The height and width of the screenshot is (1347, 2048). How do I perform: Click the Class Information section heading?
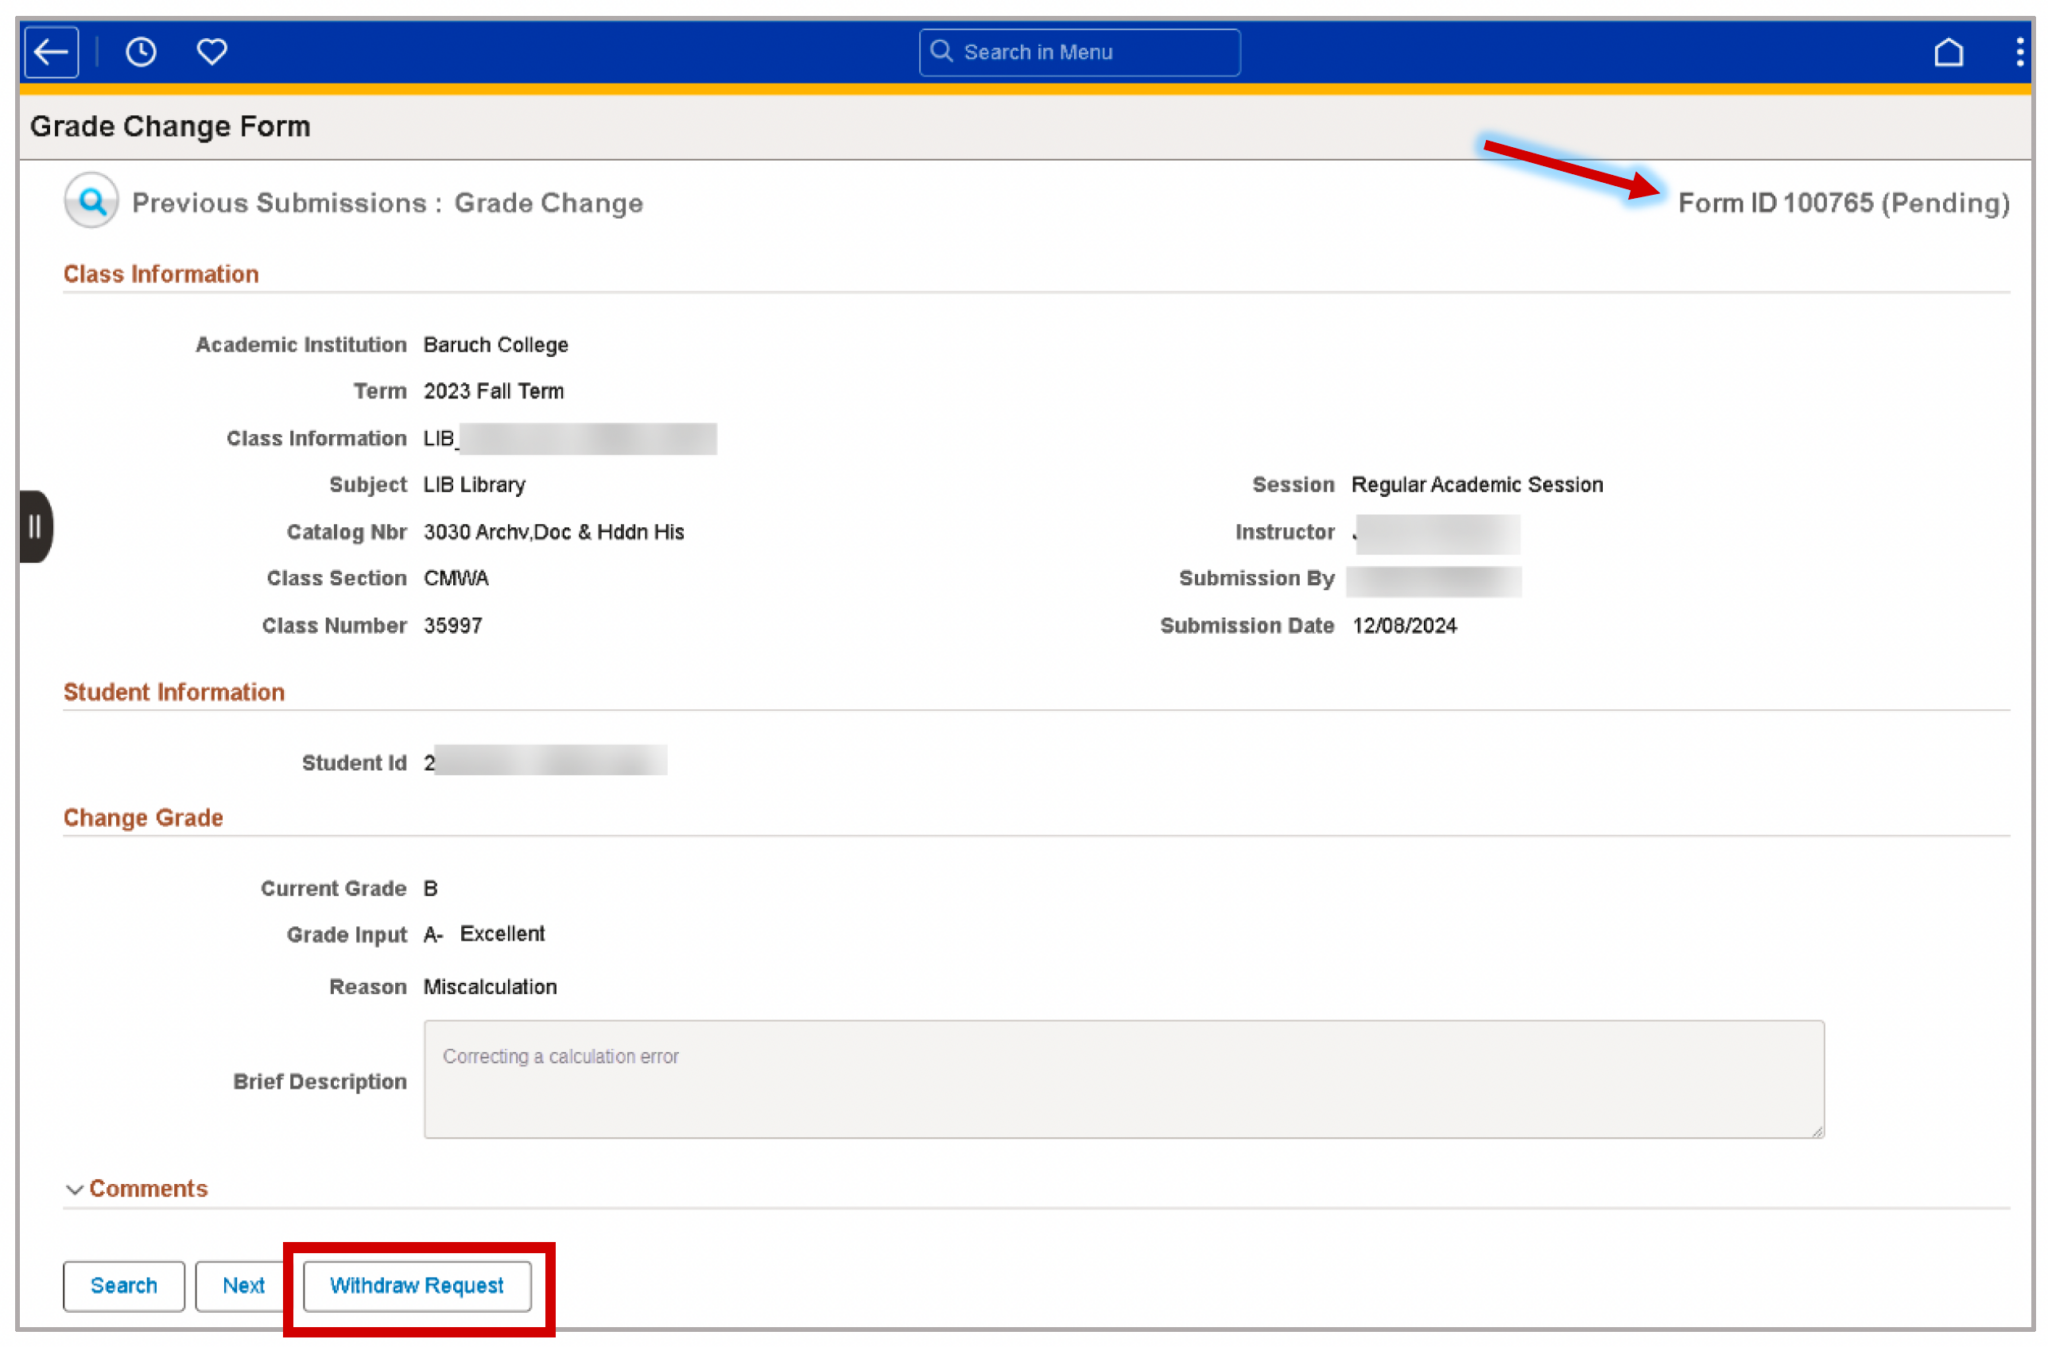click(x=161, y=274)
